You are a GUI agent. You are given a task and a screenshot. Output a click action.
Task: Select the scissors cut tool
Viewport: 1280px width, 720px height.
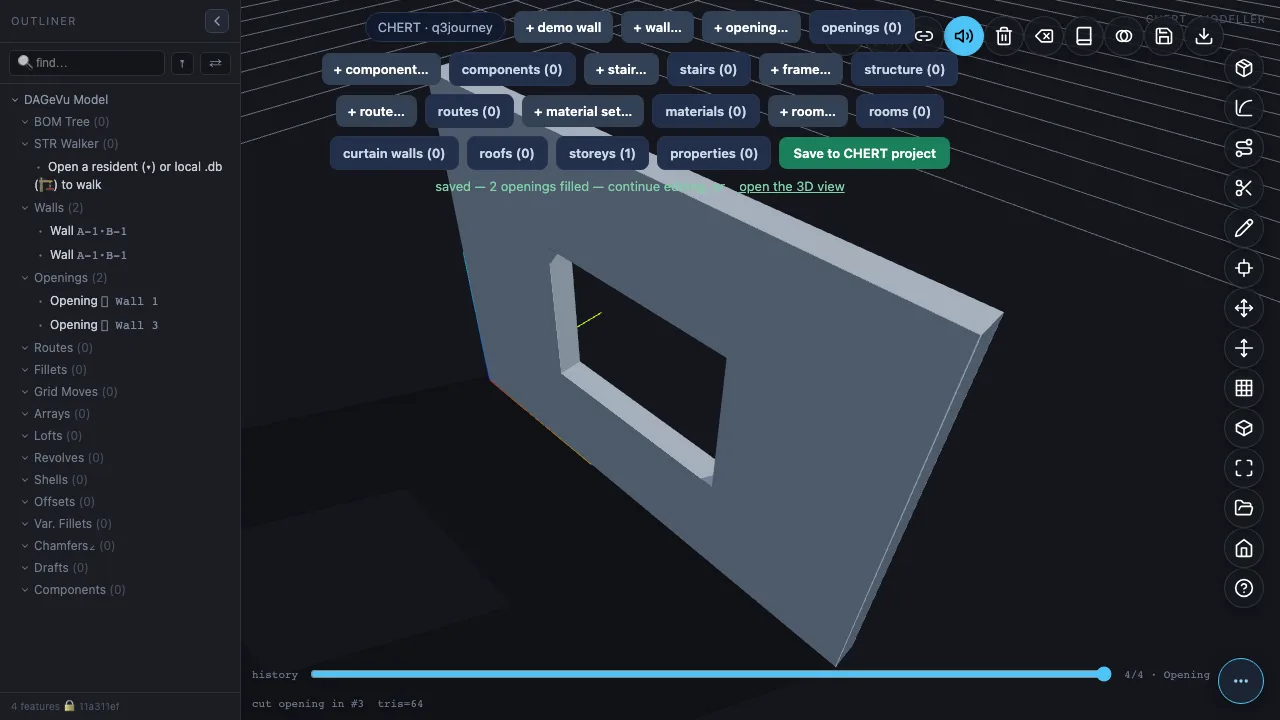click(1244, 188)
